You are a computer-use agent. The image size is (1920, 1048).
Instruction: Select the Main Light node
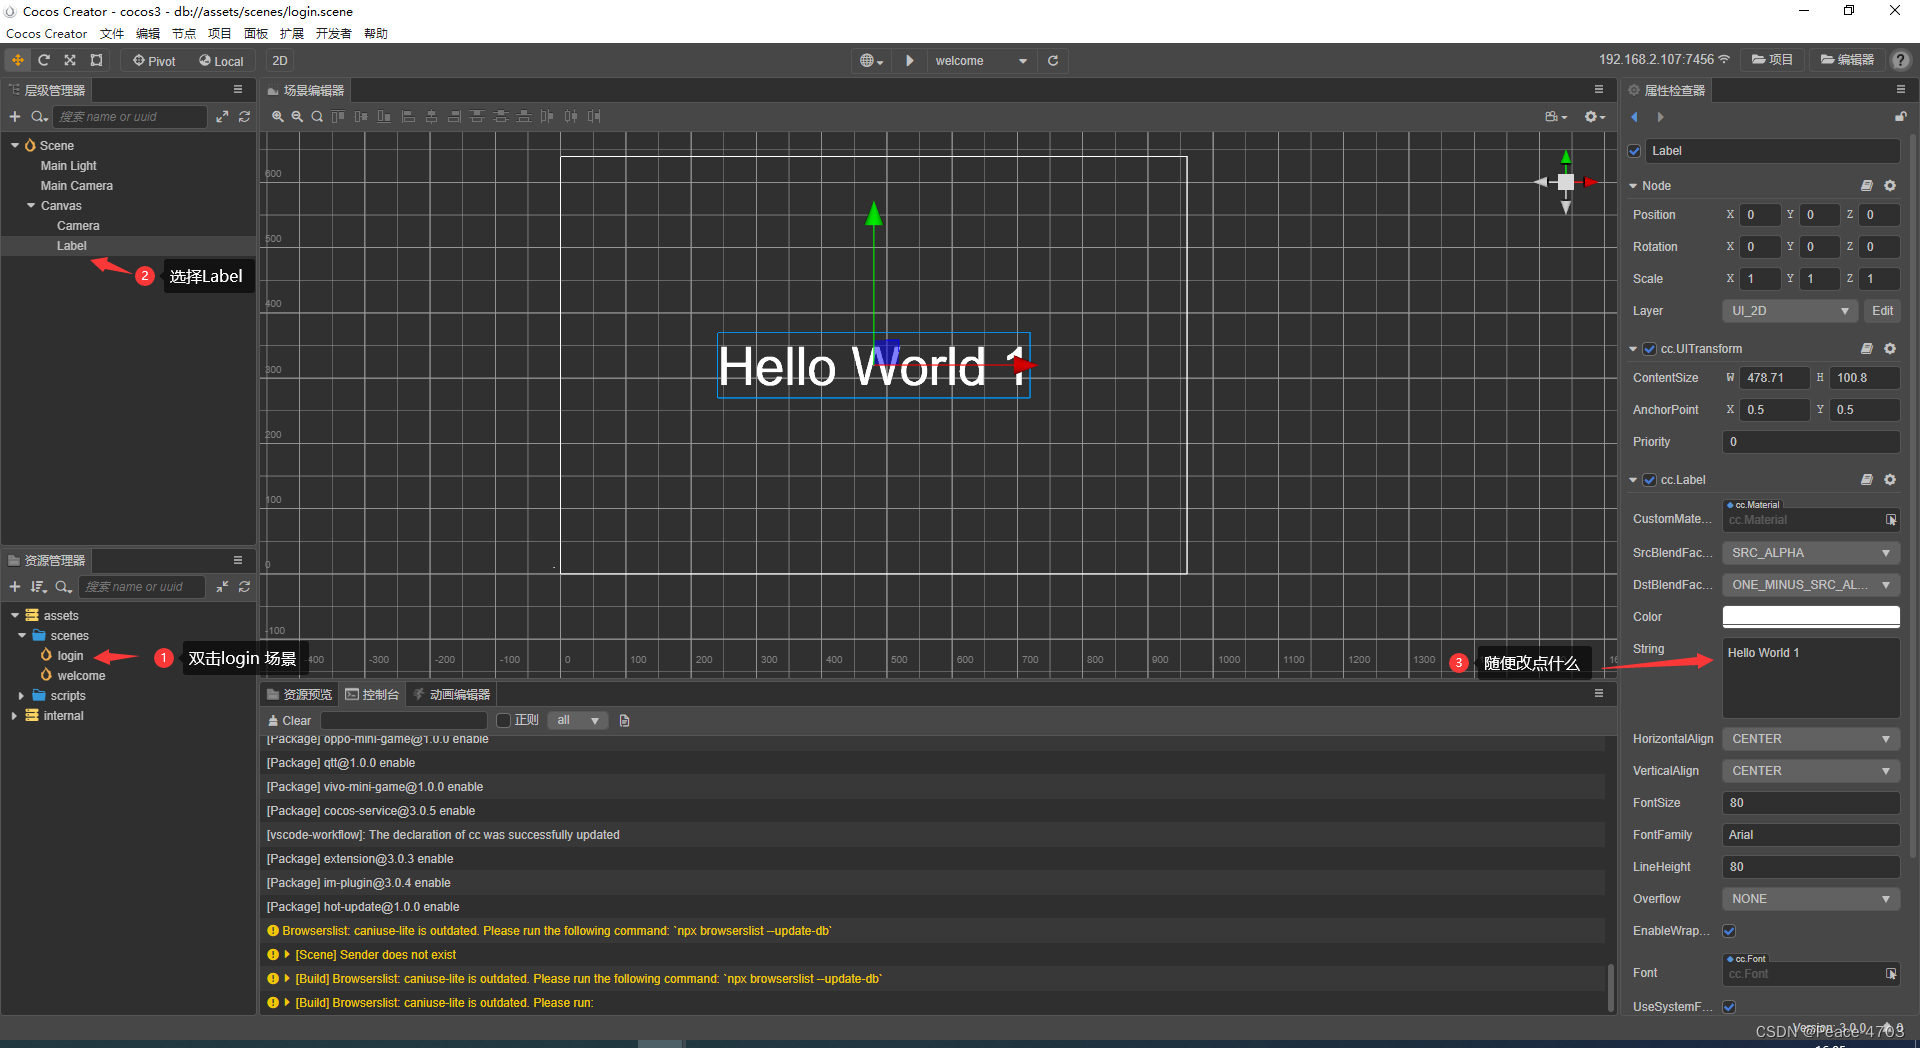(68, 166)
